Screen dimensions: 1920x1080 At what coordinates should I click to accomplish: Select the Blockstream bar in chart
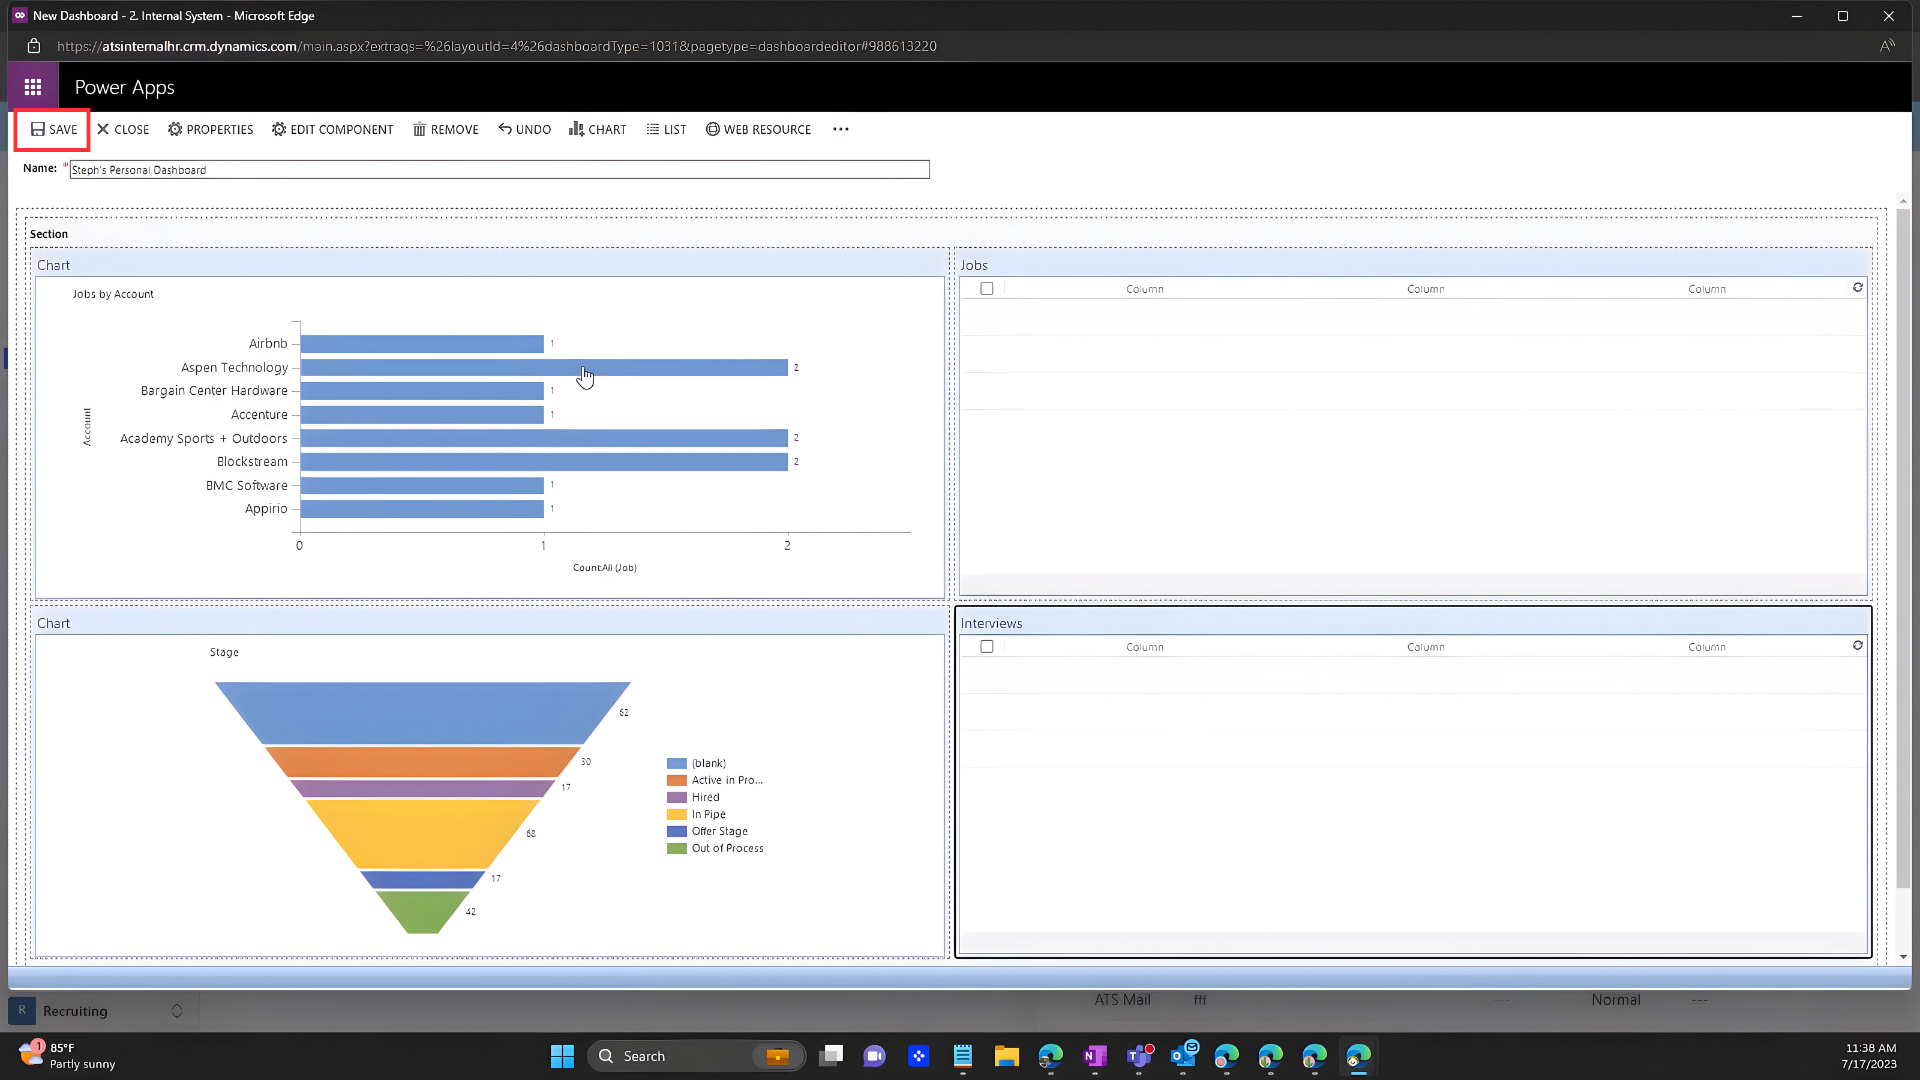click(x=544, y=462)
